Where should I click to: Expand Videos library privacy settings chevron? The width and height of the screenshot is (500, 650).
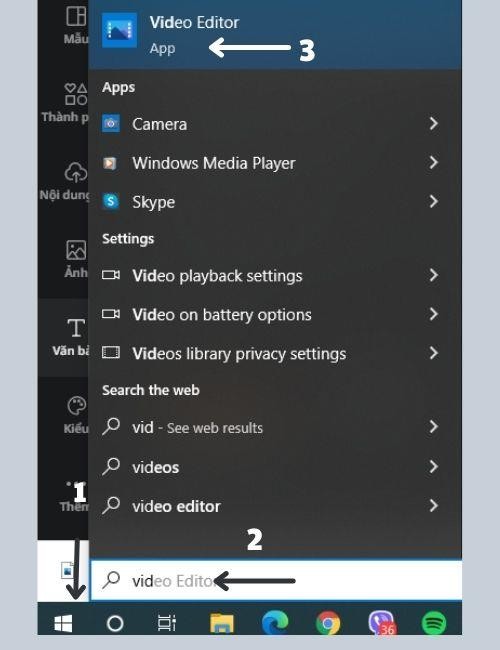433,353
